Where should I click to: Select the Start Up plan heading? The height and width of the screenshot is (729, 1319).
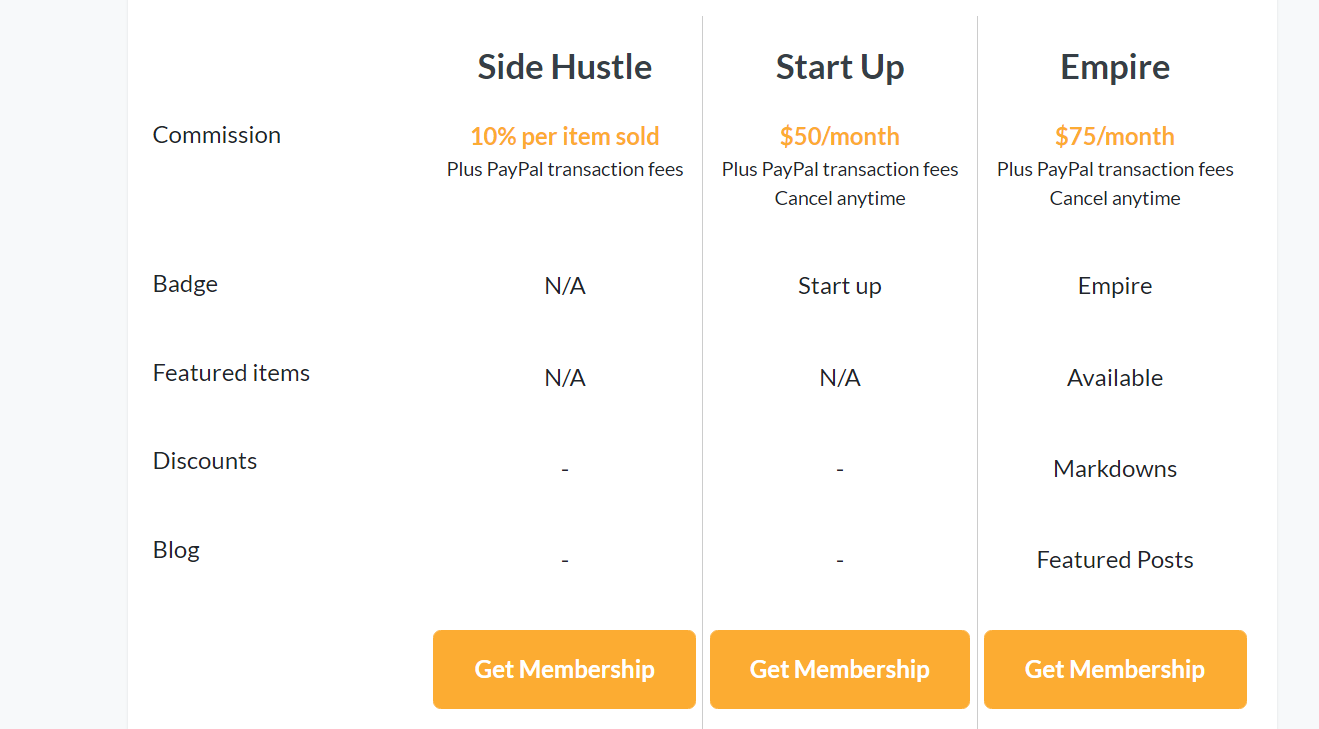click(x=840, y=67)
